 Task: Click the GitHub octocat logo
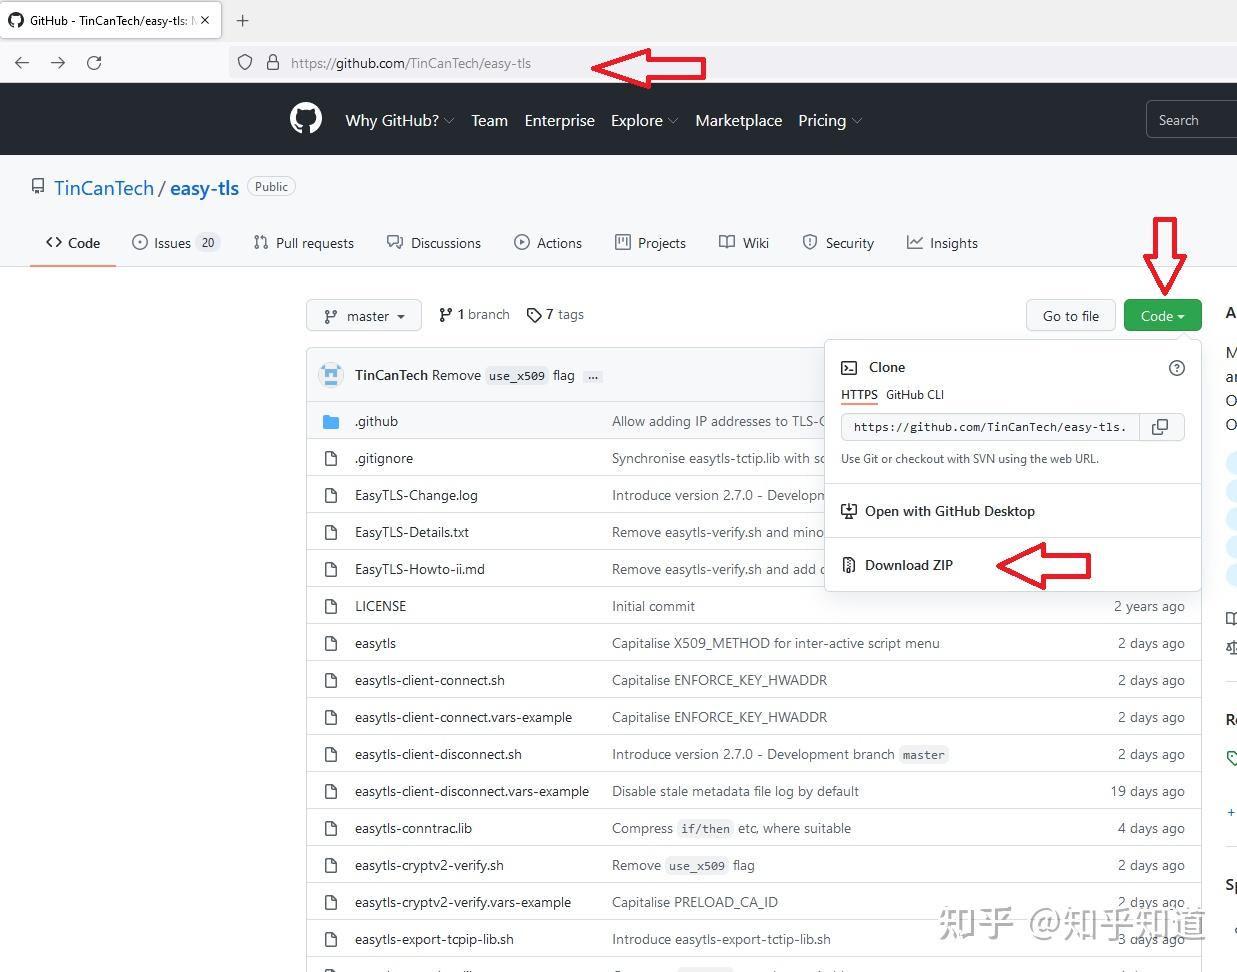[305, 118]
